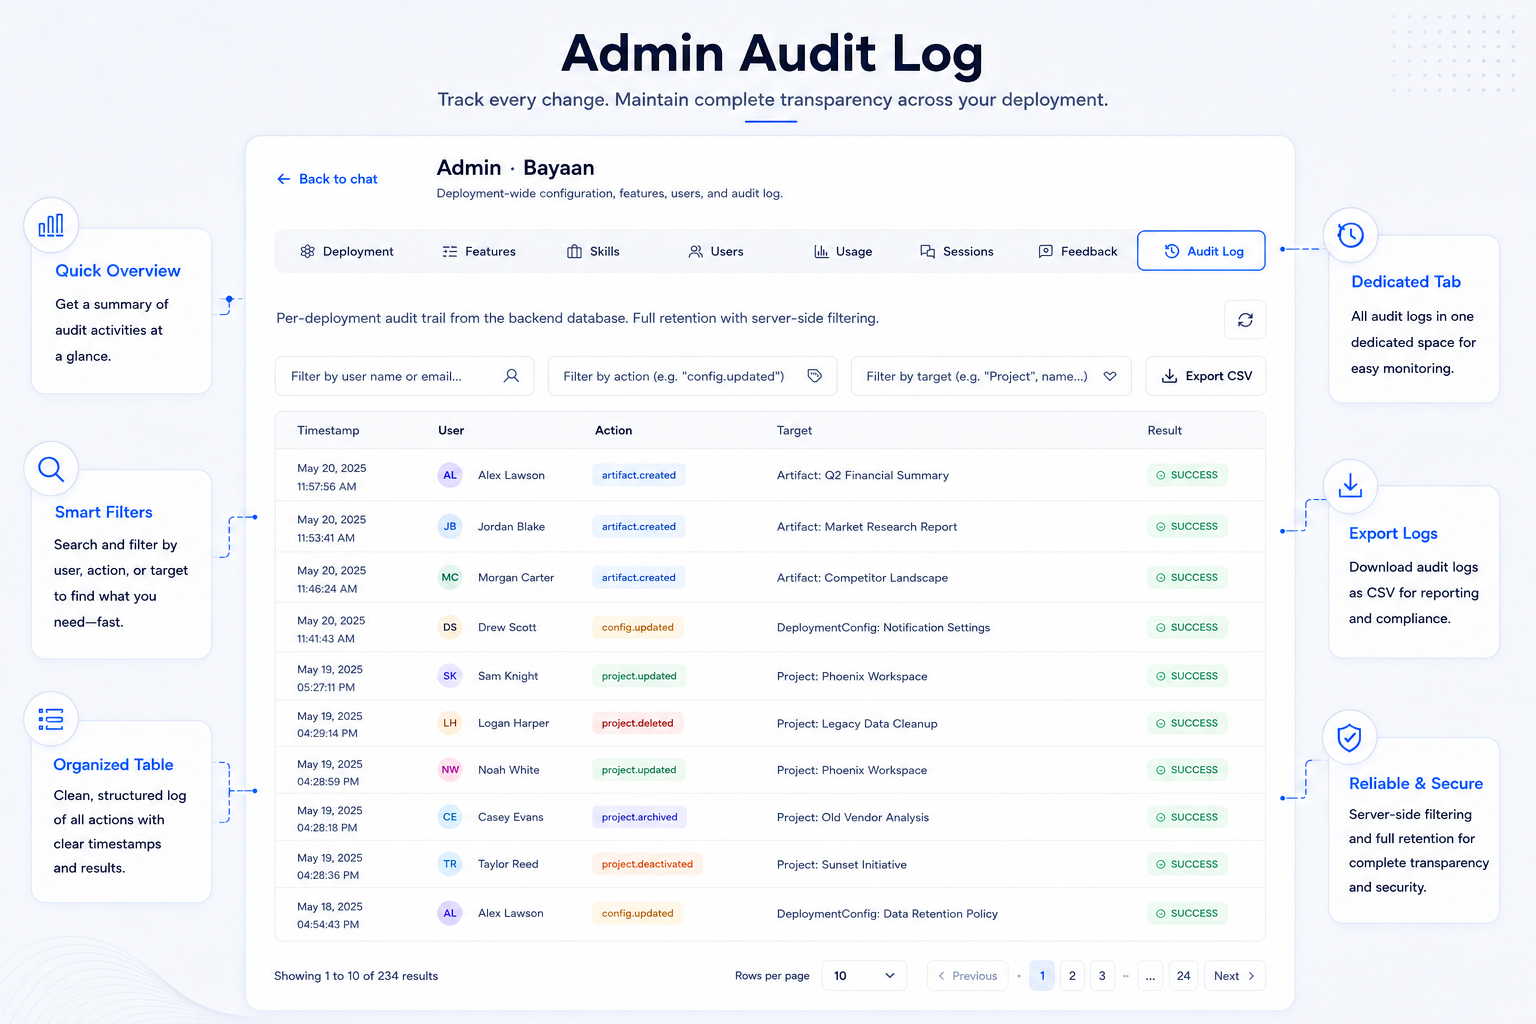The height and width of the screenshot is (1024, 1536).
Task: Click the Action column header
Action: [613, 430]
